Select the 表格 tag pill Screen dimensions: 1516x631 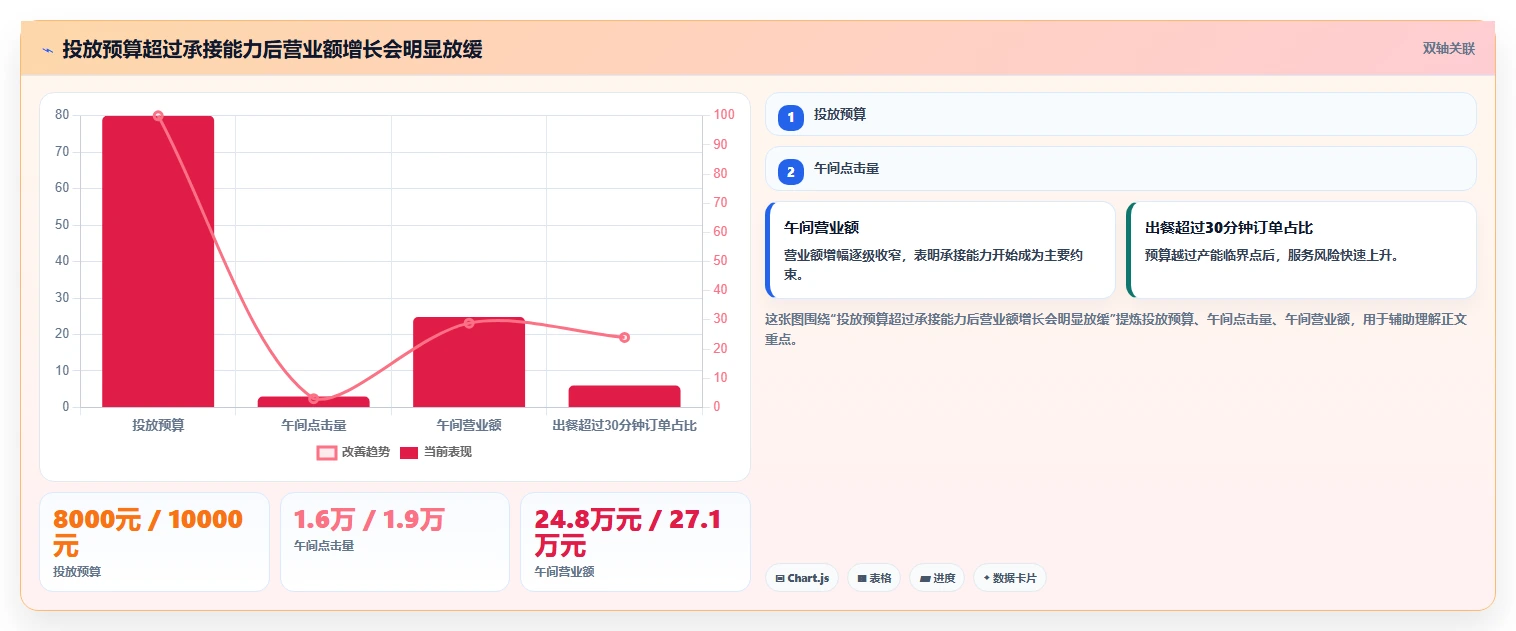tap(874, 578)
